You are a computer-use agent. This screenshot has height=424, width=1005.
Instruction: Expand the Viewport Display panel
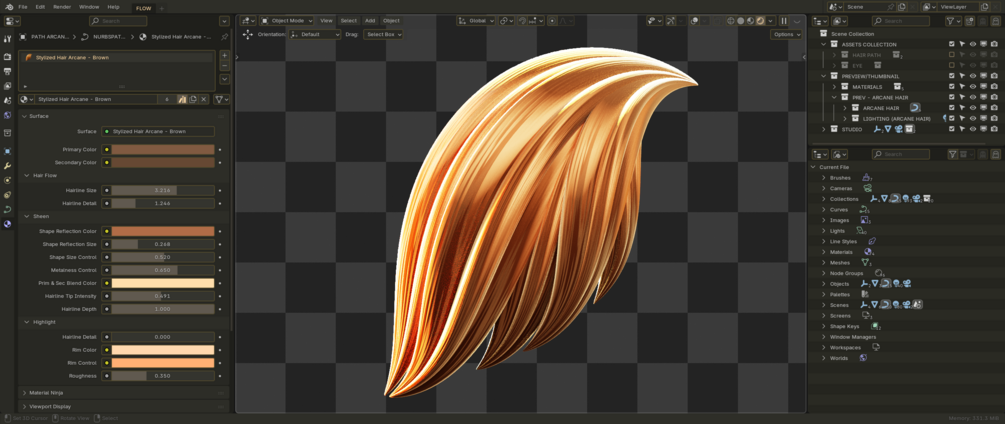pos(24,407)
